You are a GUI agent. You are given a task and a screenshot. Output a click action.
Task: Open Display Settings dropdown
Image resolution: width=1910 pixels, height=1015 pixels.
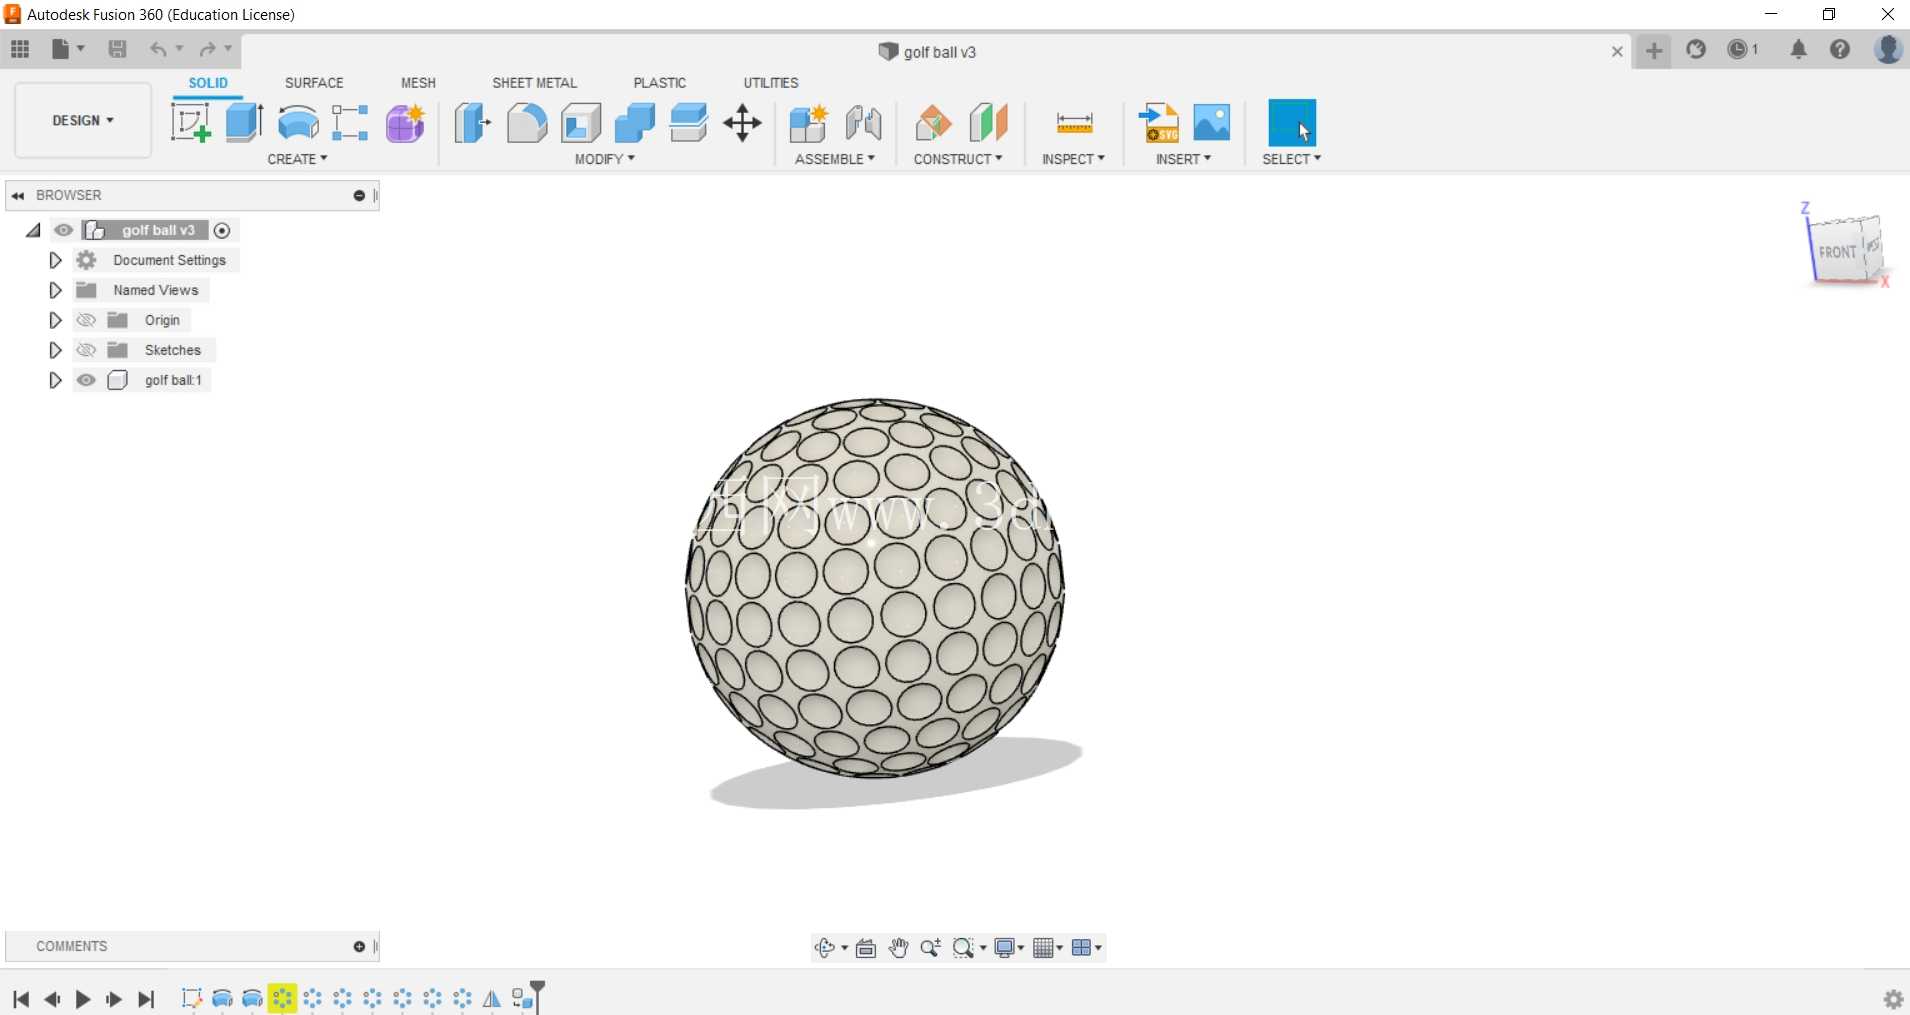click(x=1009, y=948)
